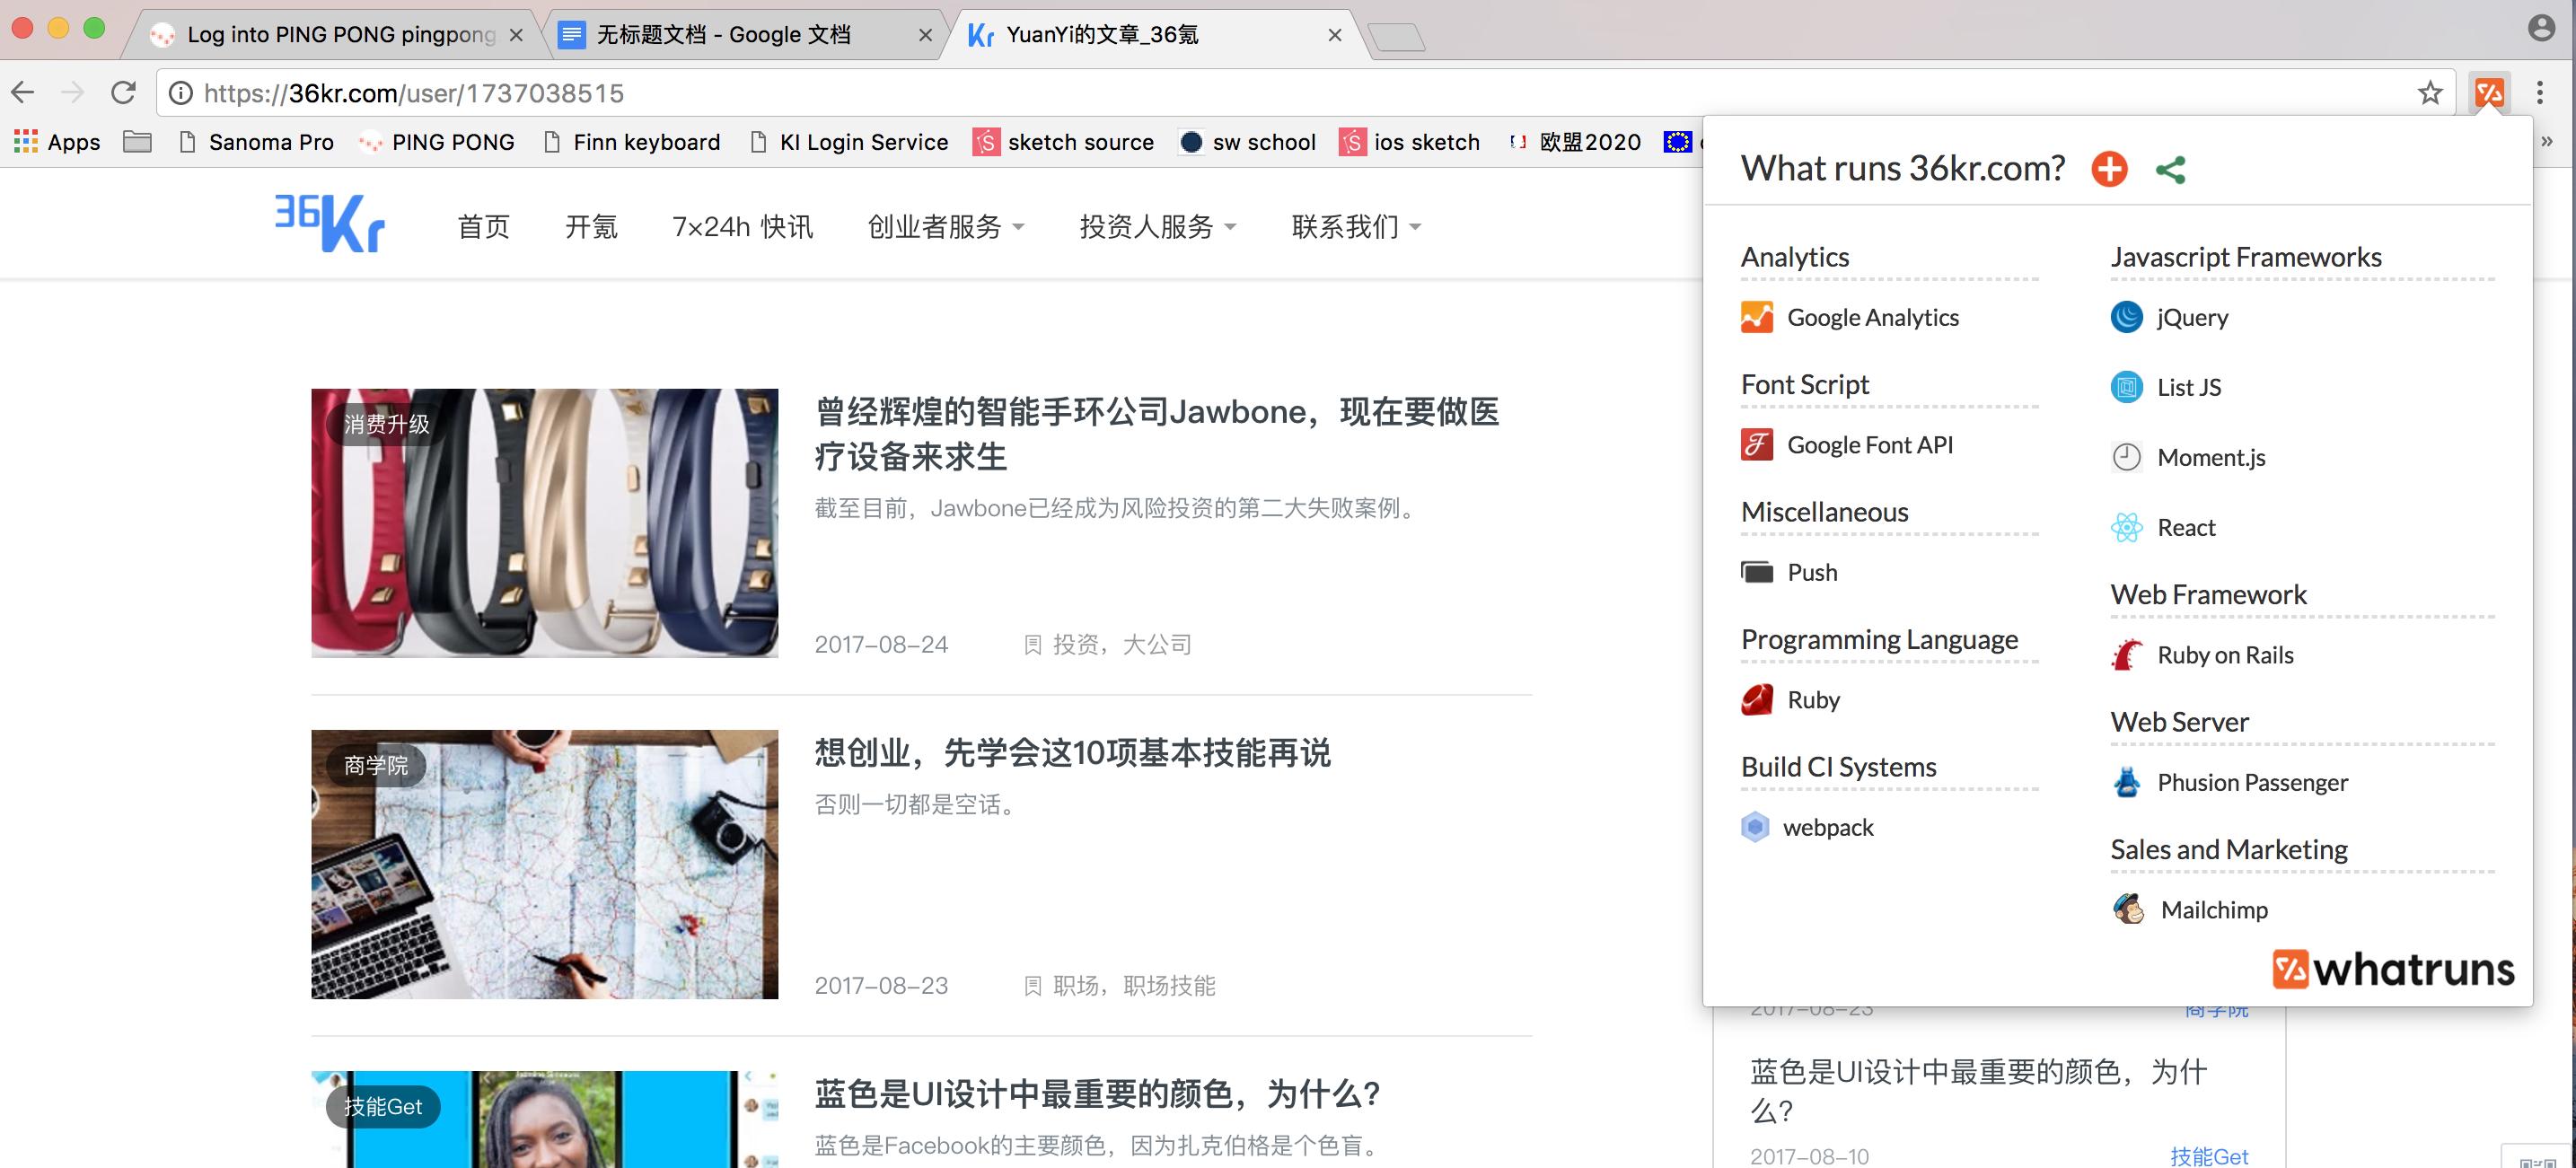2576x1168 pixels.
Task: Click the red plus icon in WhatRuns popup
Action: tap(2109, 169)
